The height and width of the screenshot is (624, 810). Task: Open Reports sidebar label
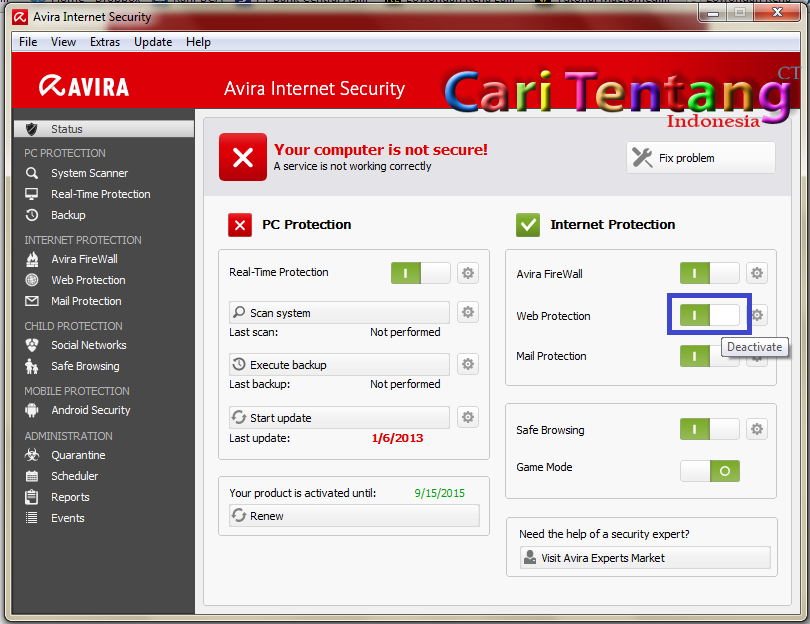pos(70,497)
